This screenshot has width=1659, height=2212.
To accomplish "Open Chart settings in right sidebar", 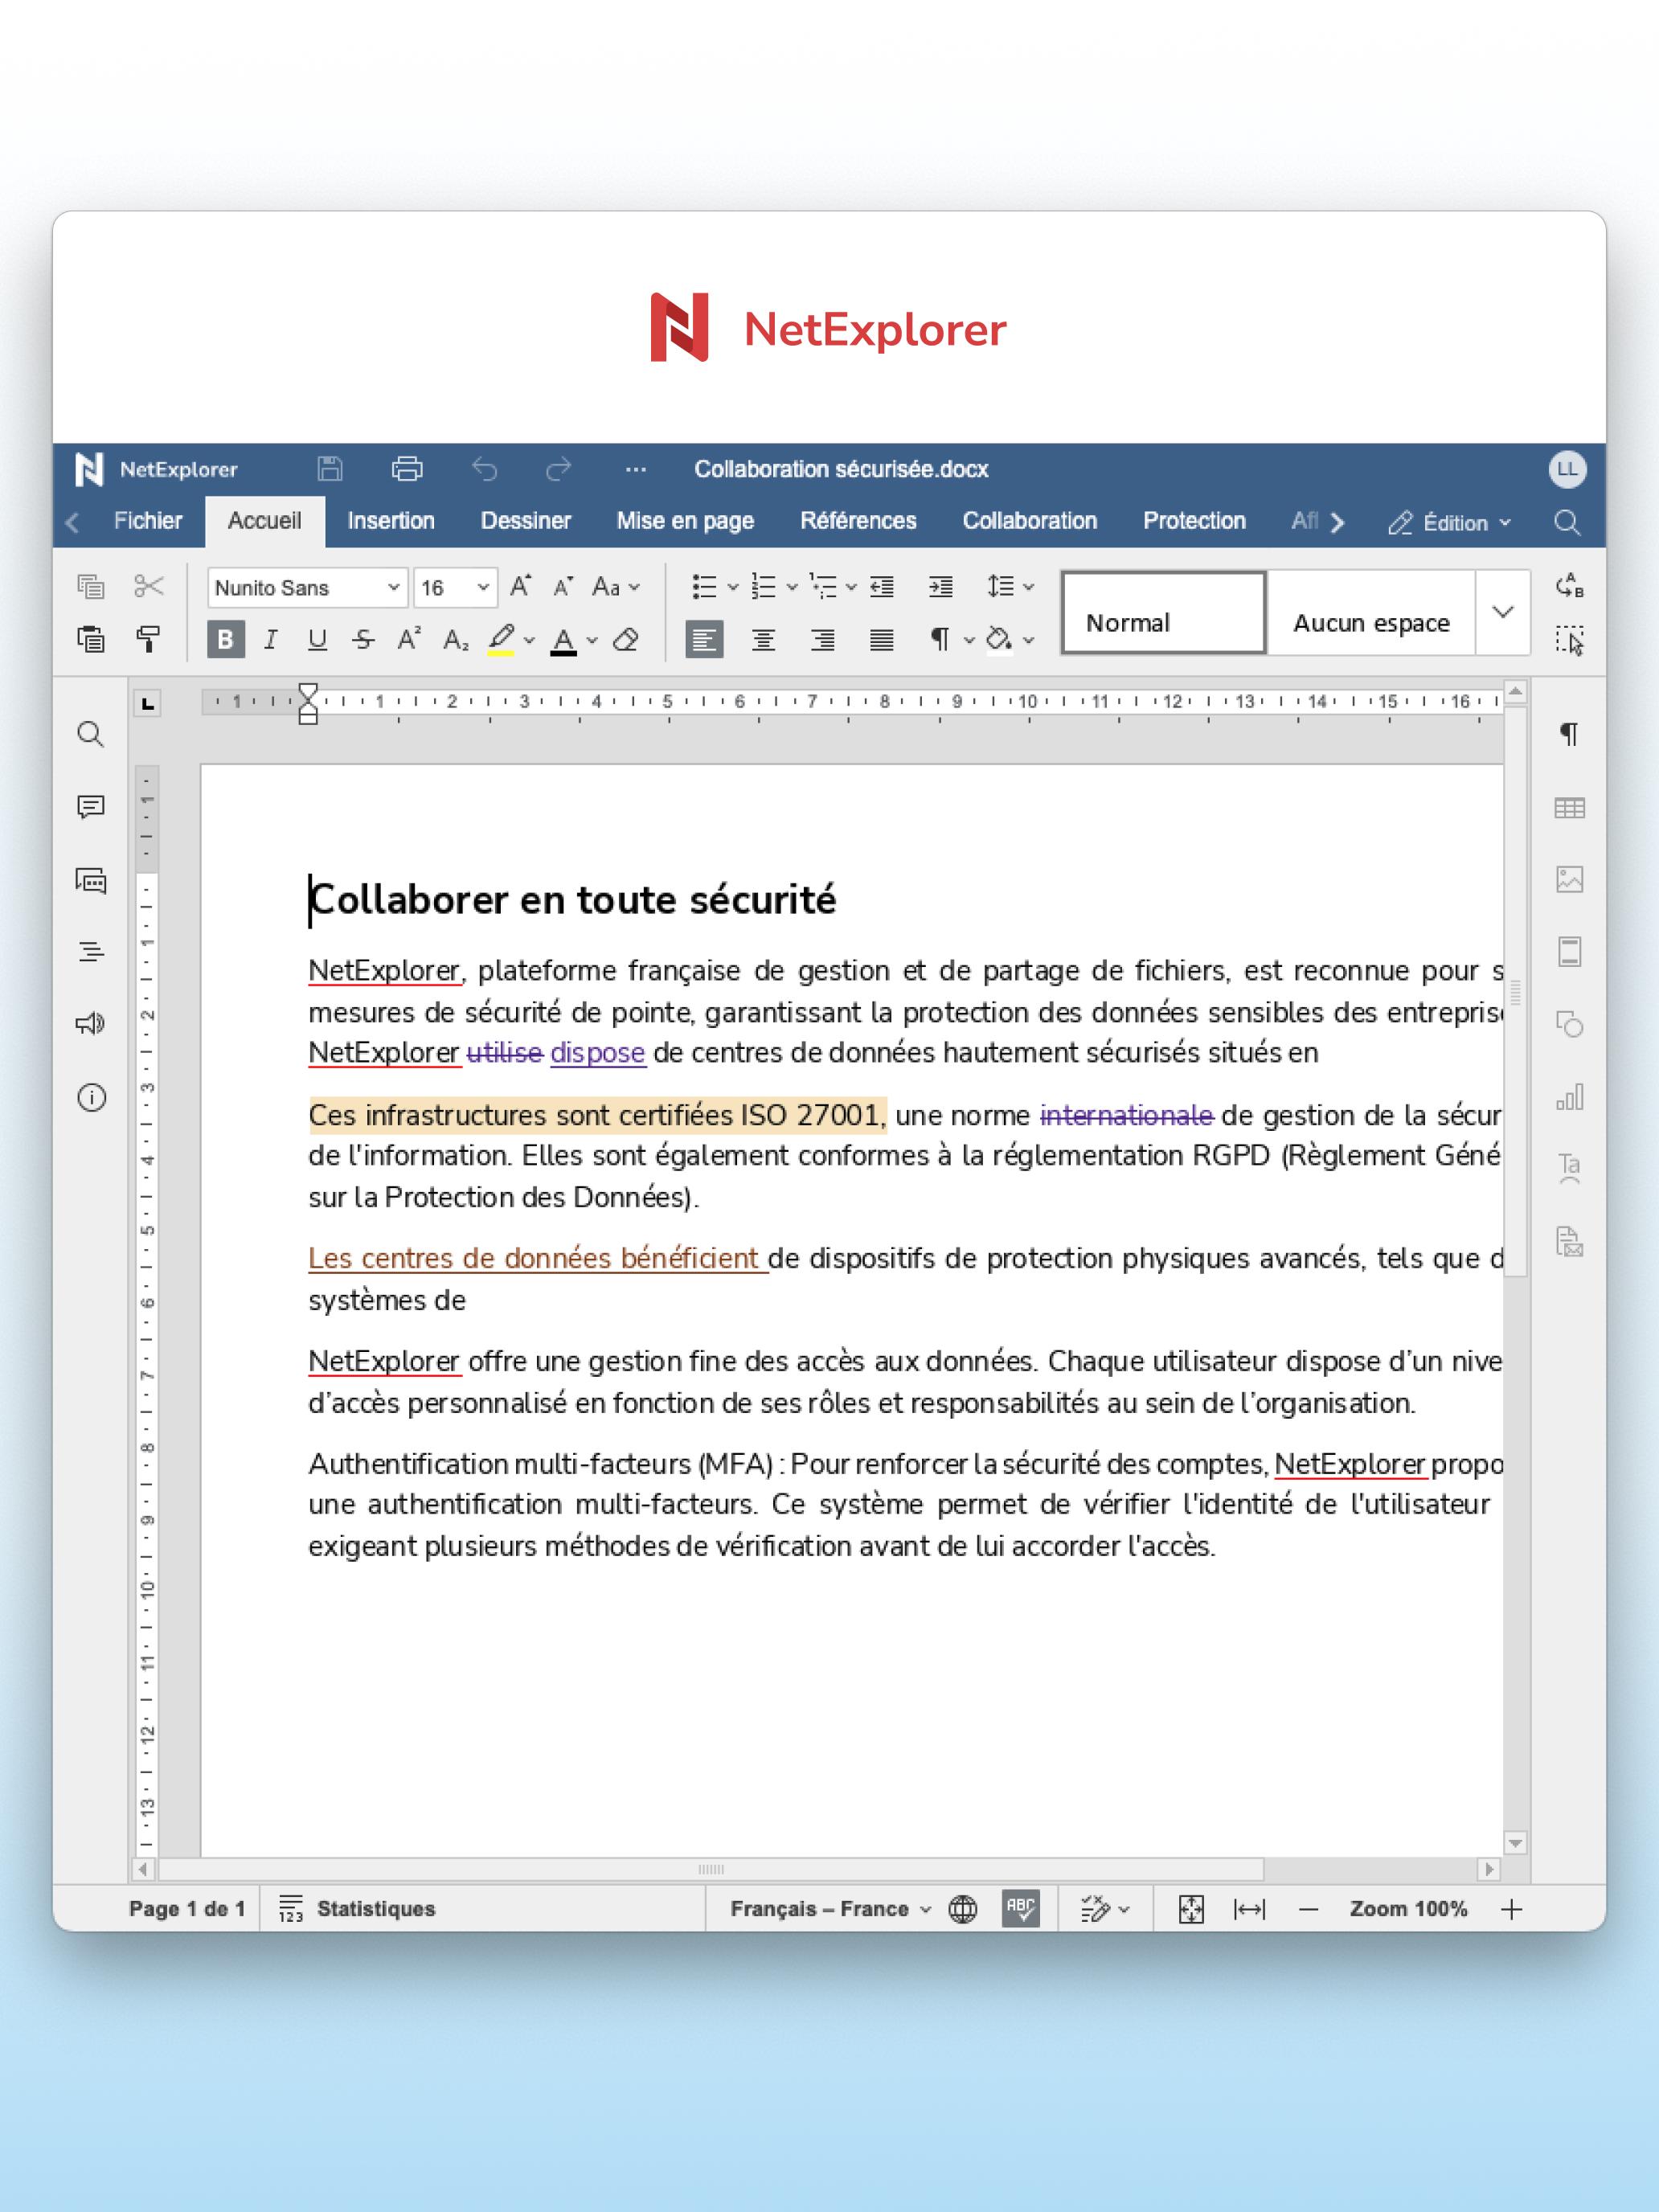I will tap(1569, 1097).
